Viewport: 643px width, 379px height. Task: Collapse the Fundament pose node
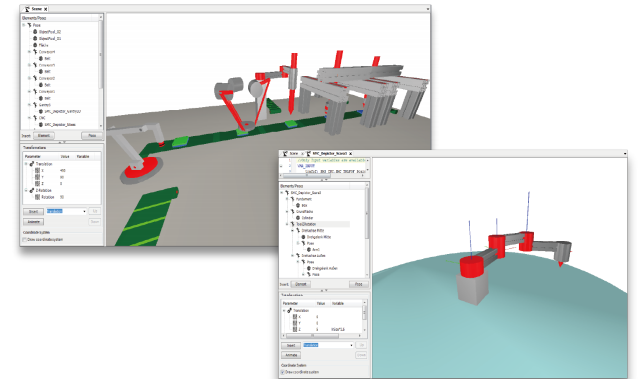coord(287,199)
